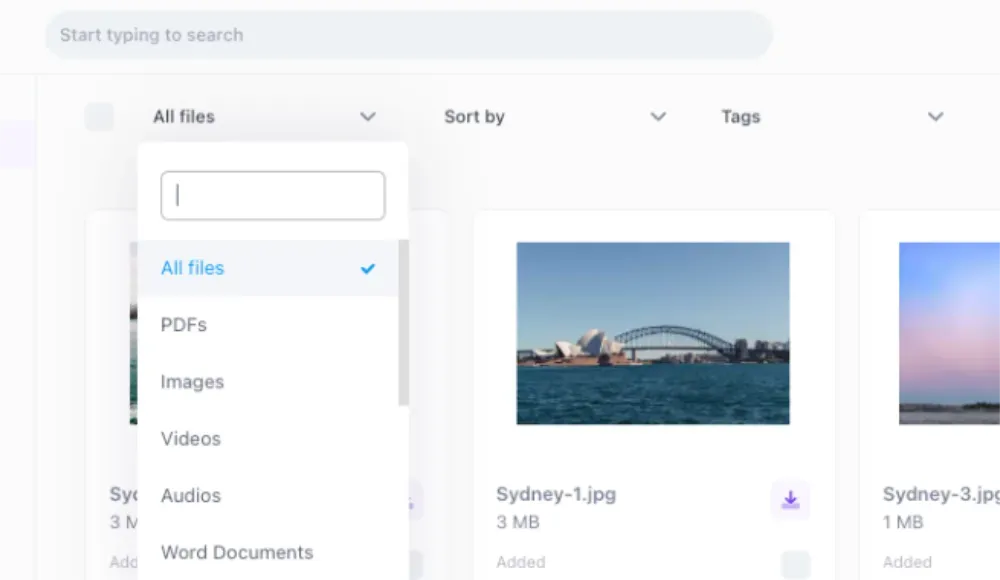The width and height of the screenshot is (1000, 580).
Task: Click the 3 MB size under Sydney-1.jpg
Action: click(x=518, y=522)
